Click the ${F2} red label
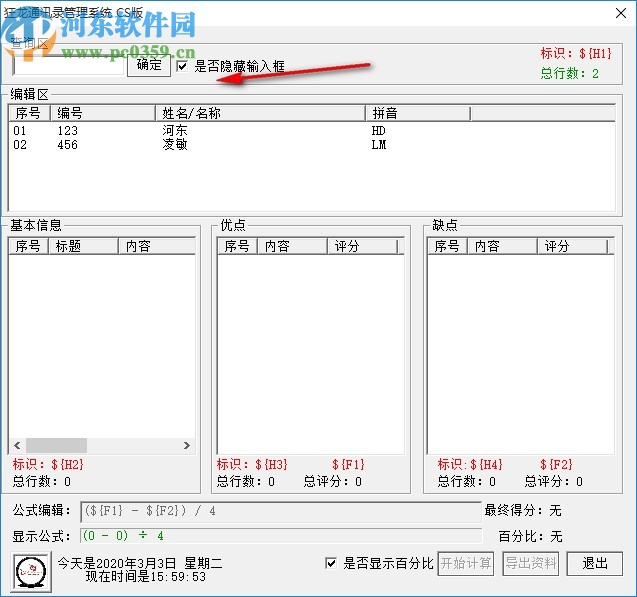 click(556, 464)
